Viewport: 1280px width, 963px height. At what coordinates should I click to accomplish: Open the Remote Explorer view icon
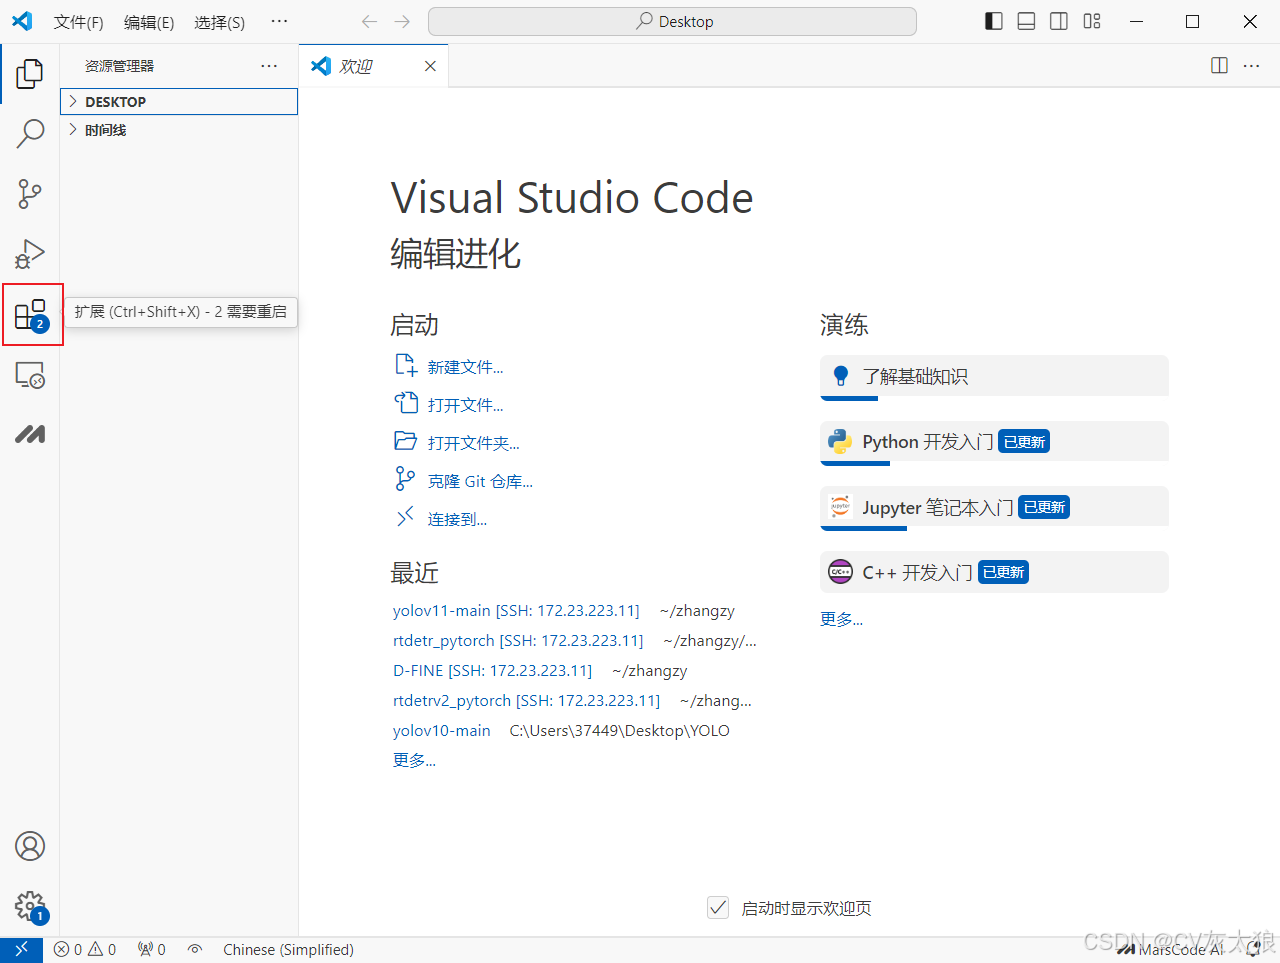(30, 375)
